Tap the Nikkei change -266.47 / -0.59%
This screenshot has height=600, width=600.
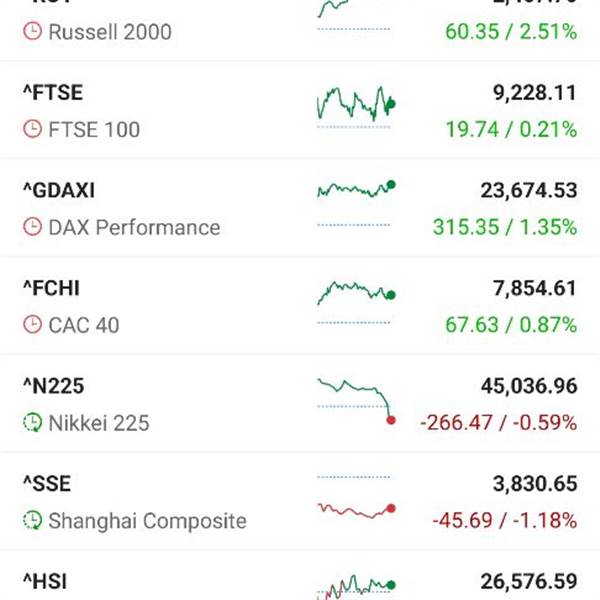coord(499,423)
